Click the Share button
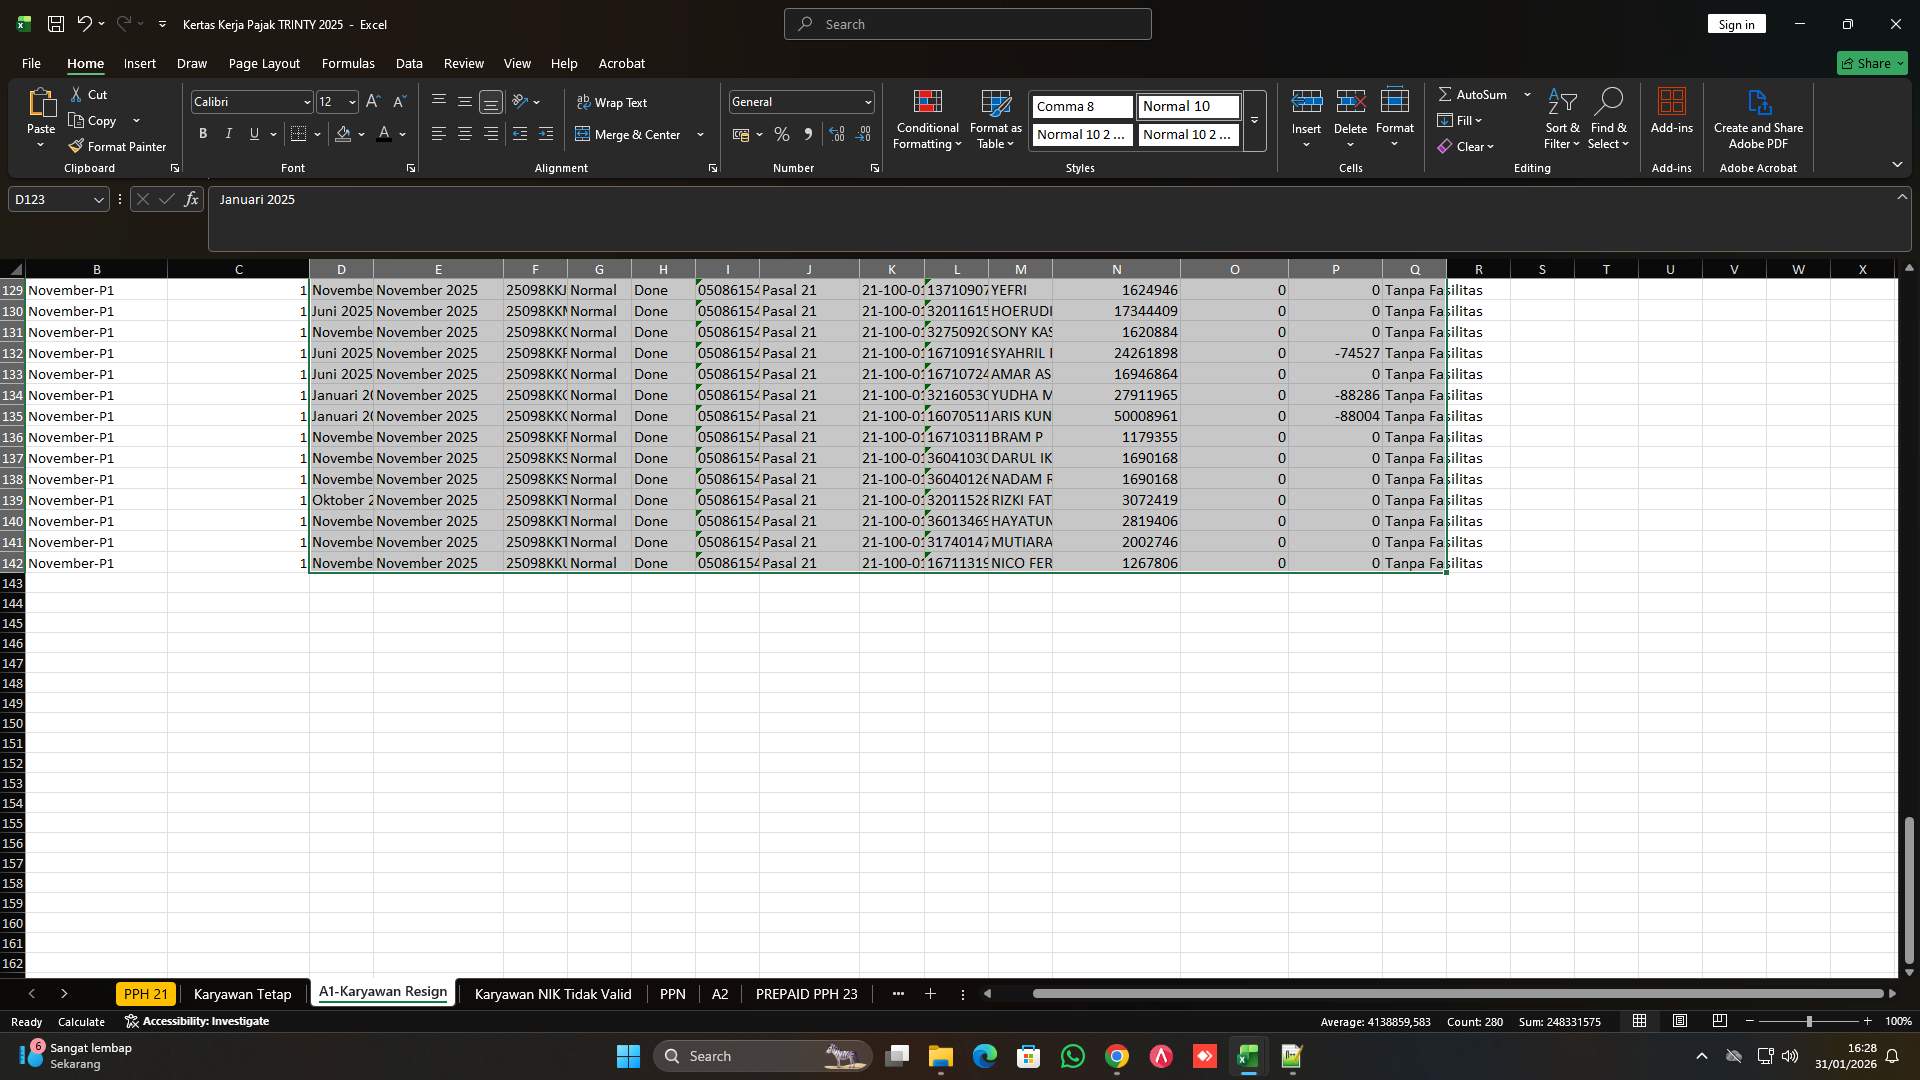 [1871, 63]
